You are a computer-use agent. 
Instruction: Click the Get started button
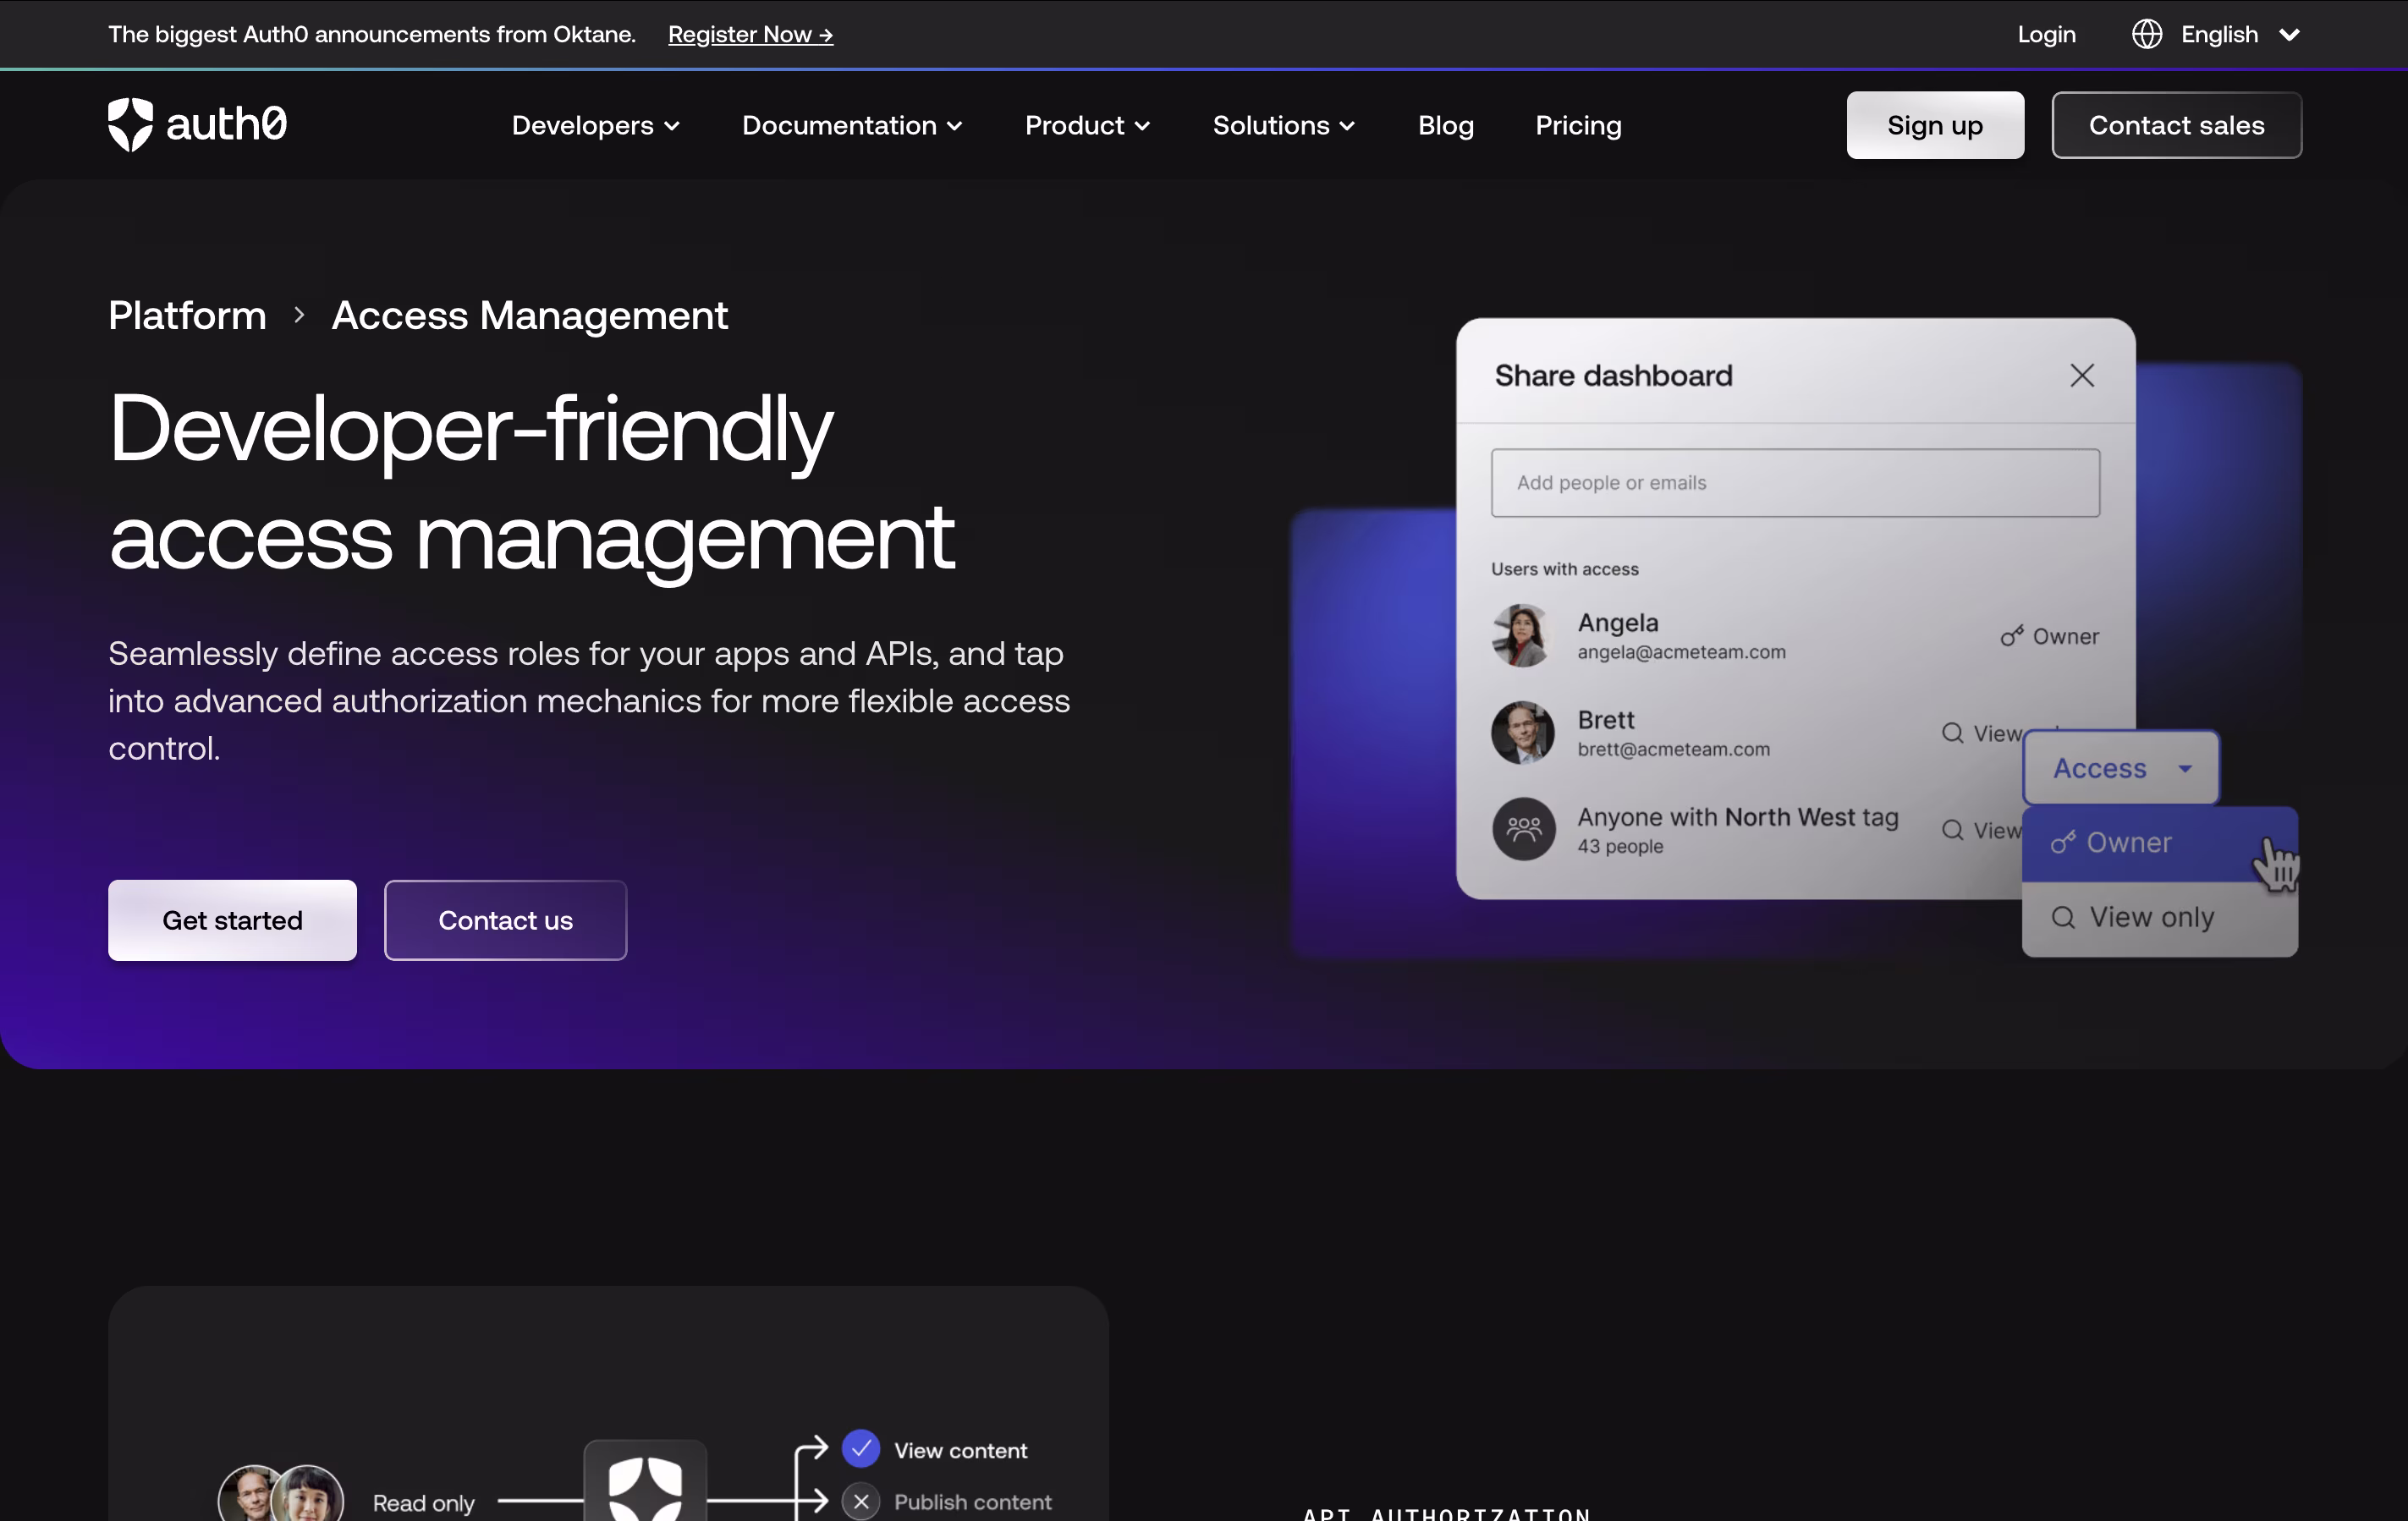pos(232,920)
